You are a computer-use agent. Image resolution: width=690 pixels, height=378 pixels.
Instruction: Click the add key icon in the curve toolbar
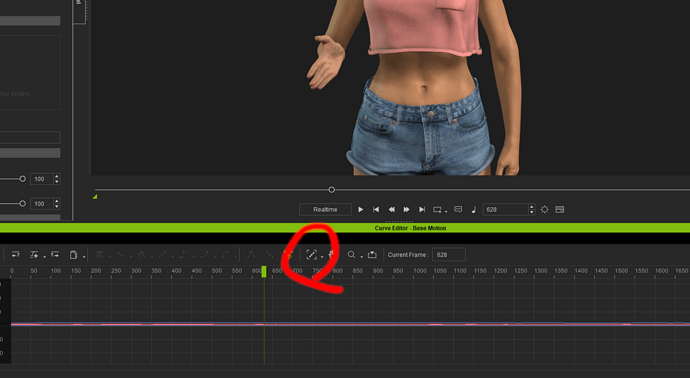pyautogui.click(x=33, y=254)
